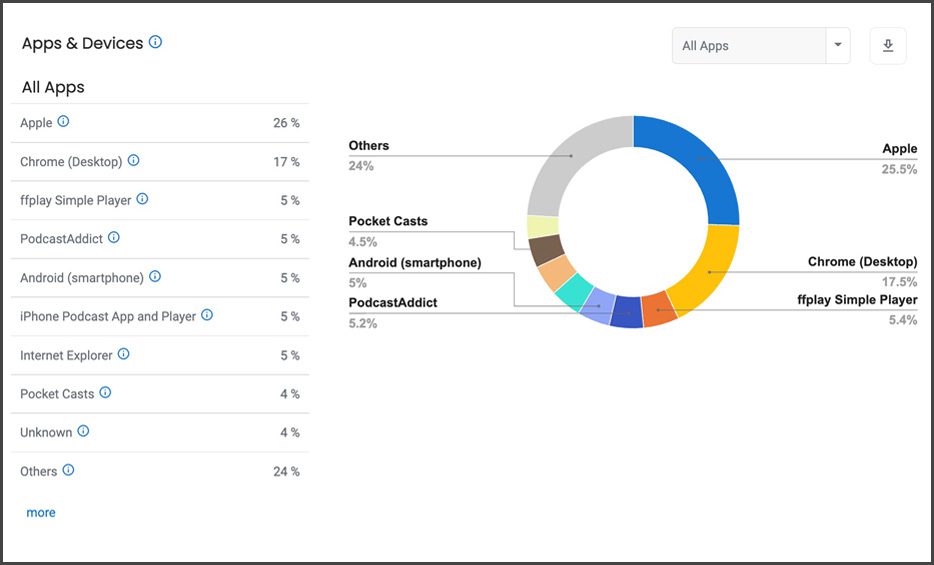This screenshot has width=934, height=565.
Task: Open info icon beside Apple row
Action: pos(63,121)
